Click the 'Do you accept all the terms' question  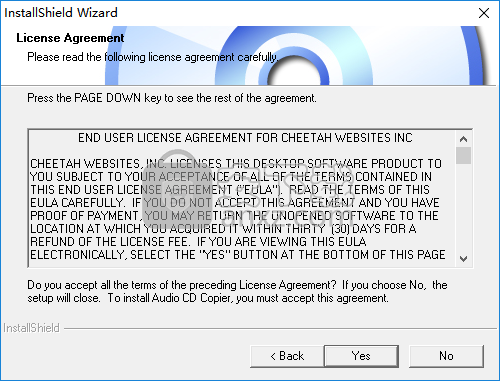[x=182, y=285]
